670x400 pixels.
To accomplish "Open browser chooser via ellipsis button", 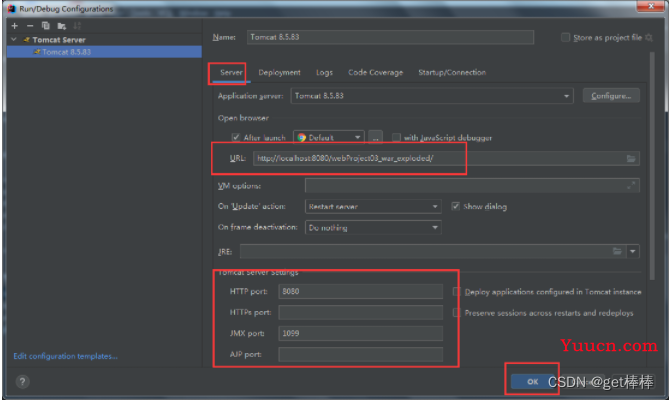I will [376, 138].
